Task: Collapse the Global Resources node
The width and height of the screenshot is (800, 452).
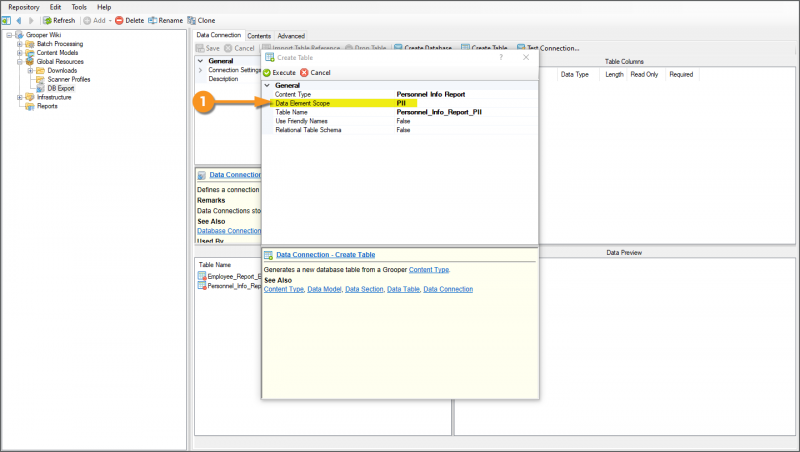Action: pyautogui.click(x=19, y=62)
